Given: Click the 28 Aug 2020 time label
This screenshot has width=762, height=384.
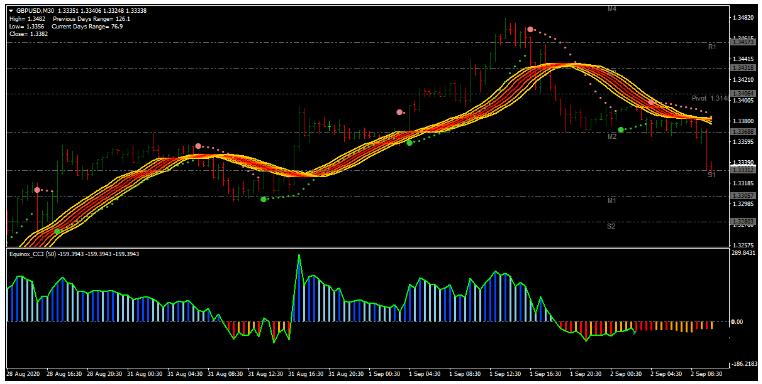Looking at the screenshot, I should [24, 374].
